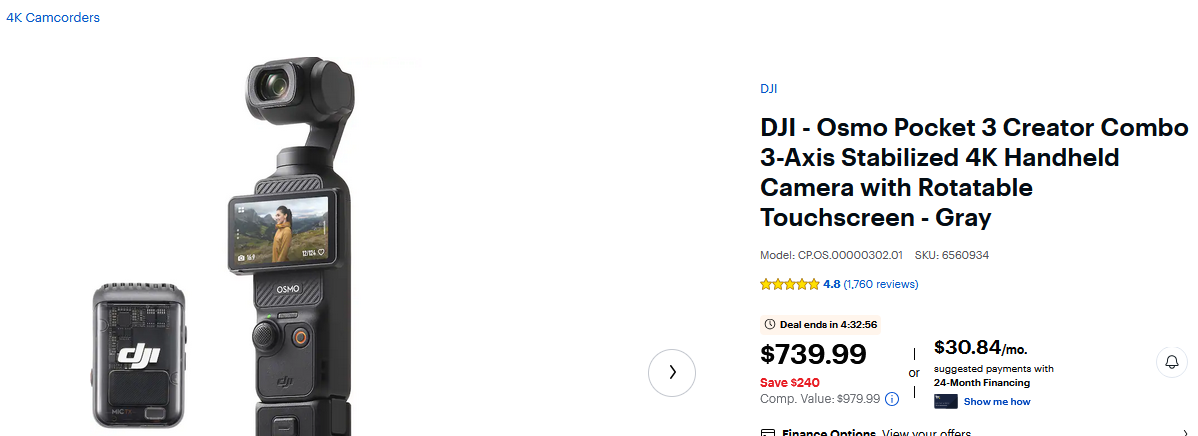Open the 4K Camcorders breadcrumb link
This screenshot has height=436, width=1198.
pyautogui.click(x=53, y=18)
